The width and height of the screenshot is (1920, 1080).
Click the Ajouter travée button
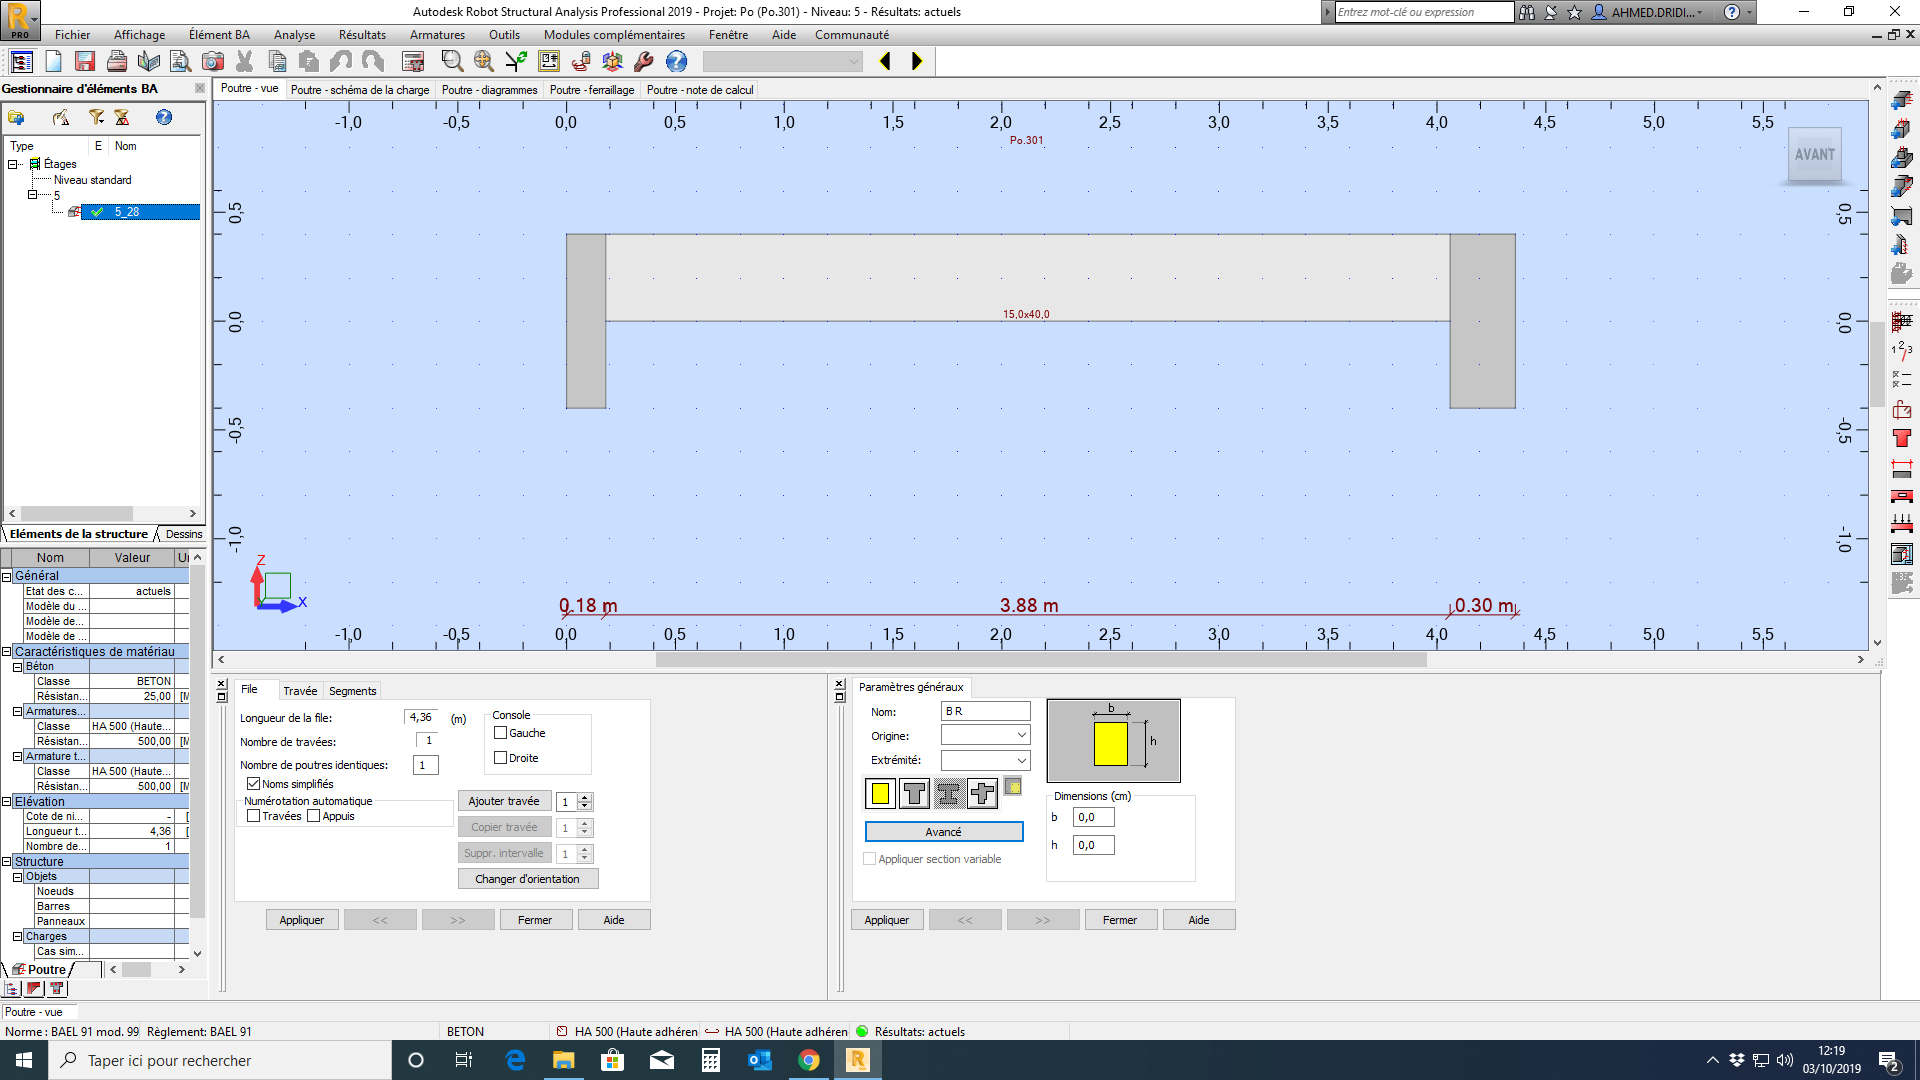(504, 801)
